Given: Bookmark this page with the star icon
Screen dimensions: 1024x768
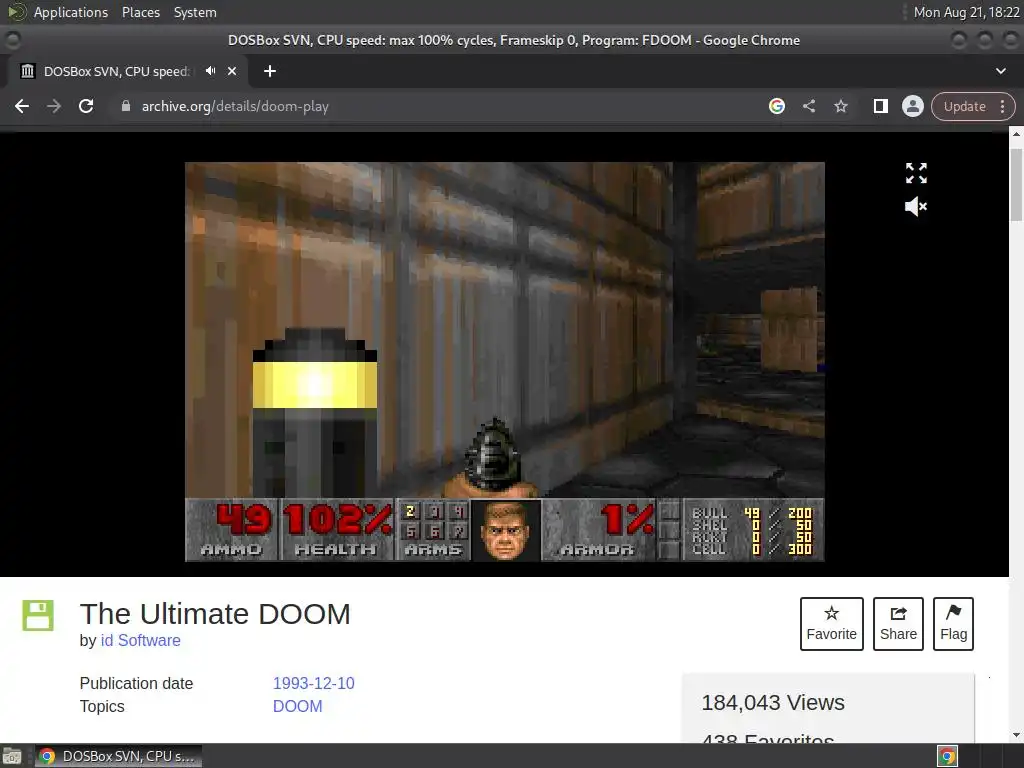Looking at the screenshot, I should point(840,106).
